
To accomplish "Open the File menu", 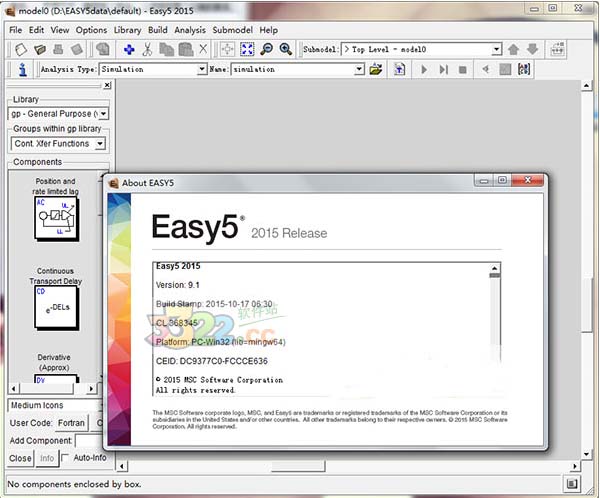I will pos(16,30).
